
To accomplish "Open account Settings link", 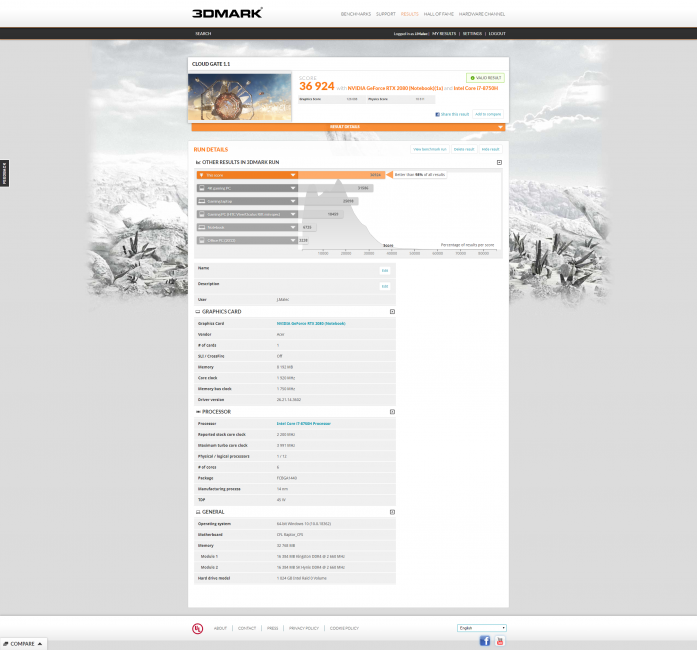I will pos(472,34).
